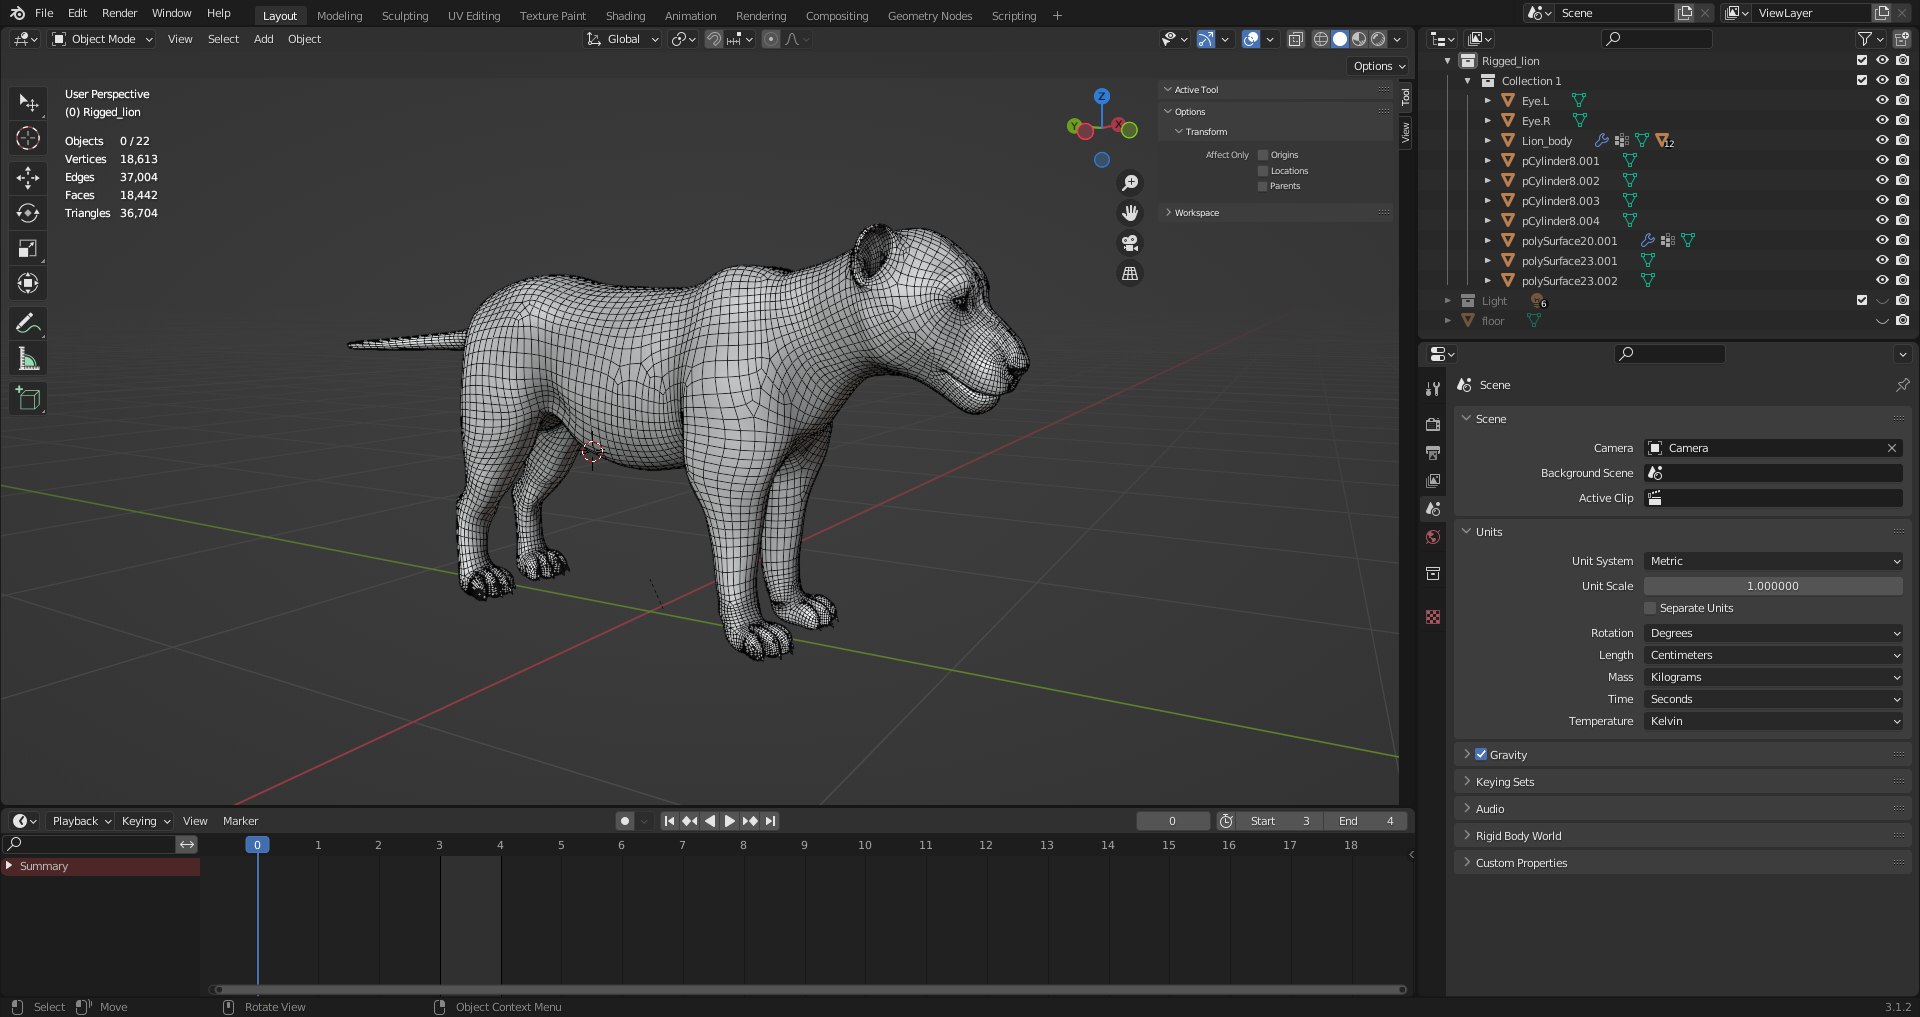Click the current frame number field
The width and height of the screenshot is (1920, 1017).
coord(1172,821)
